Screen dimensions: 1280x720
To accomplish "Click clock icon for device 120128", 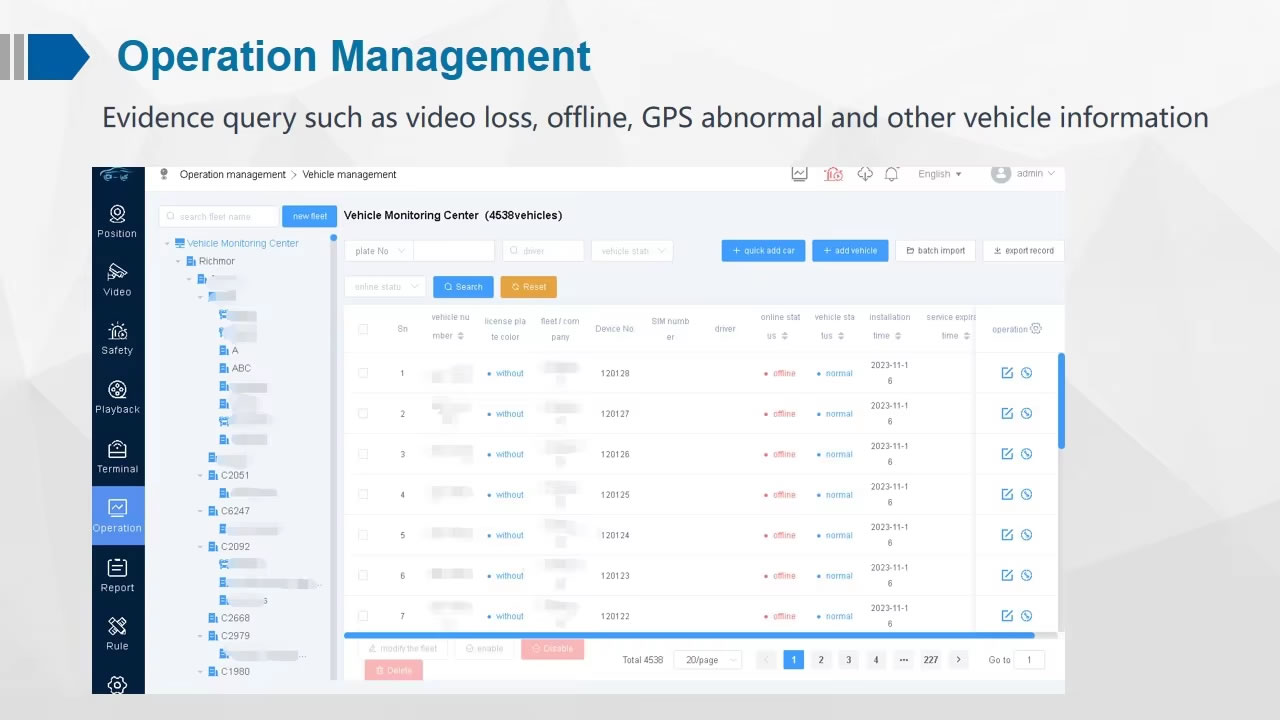I will pyautogui.click(x=1026, y=373).
